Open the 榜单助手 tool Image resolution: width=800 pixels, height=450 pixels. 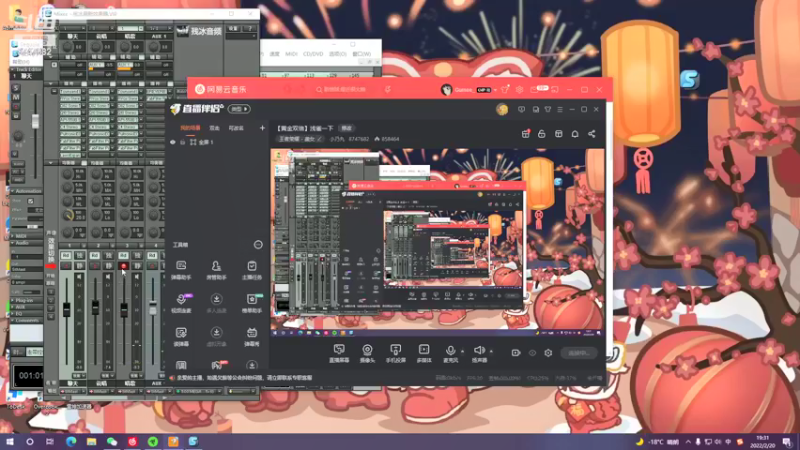click(252, 304)
